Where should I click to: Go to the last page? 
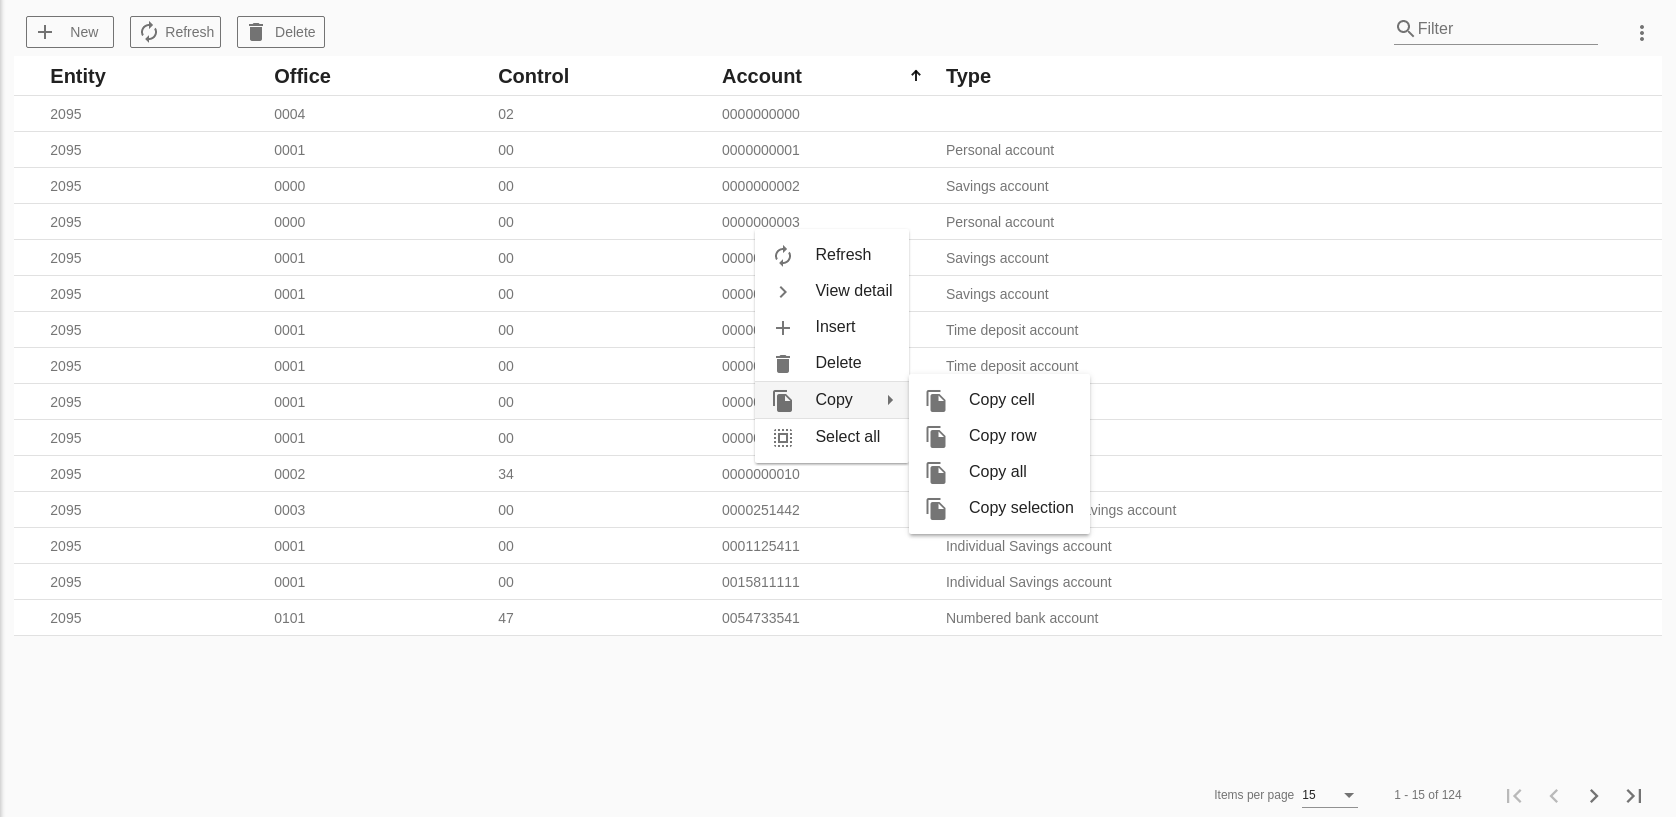pyautogui.click(x=1634, y=796)
